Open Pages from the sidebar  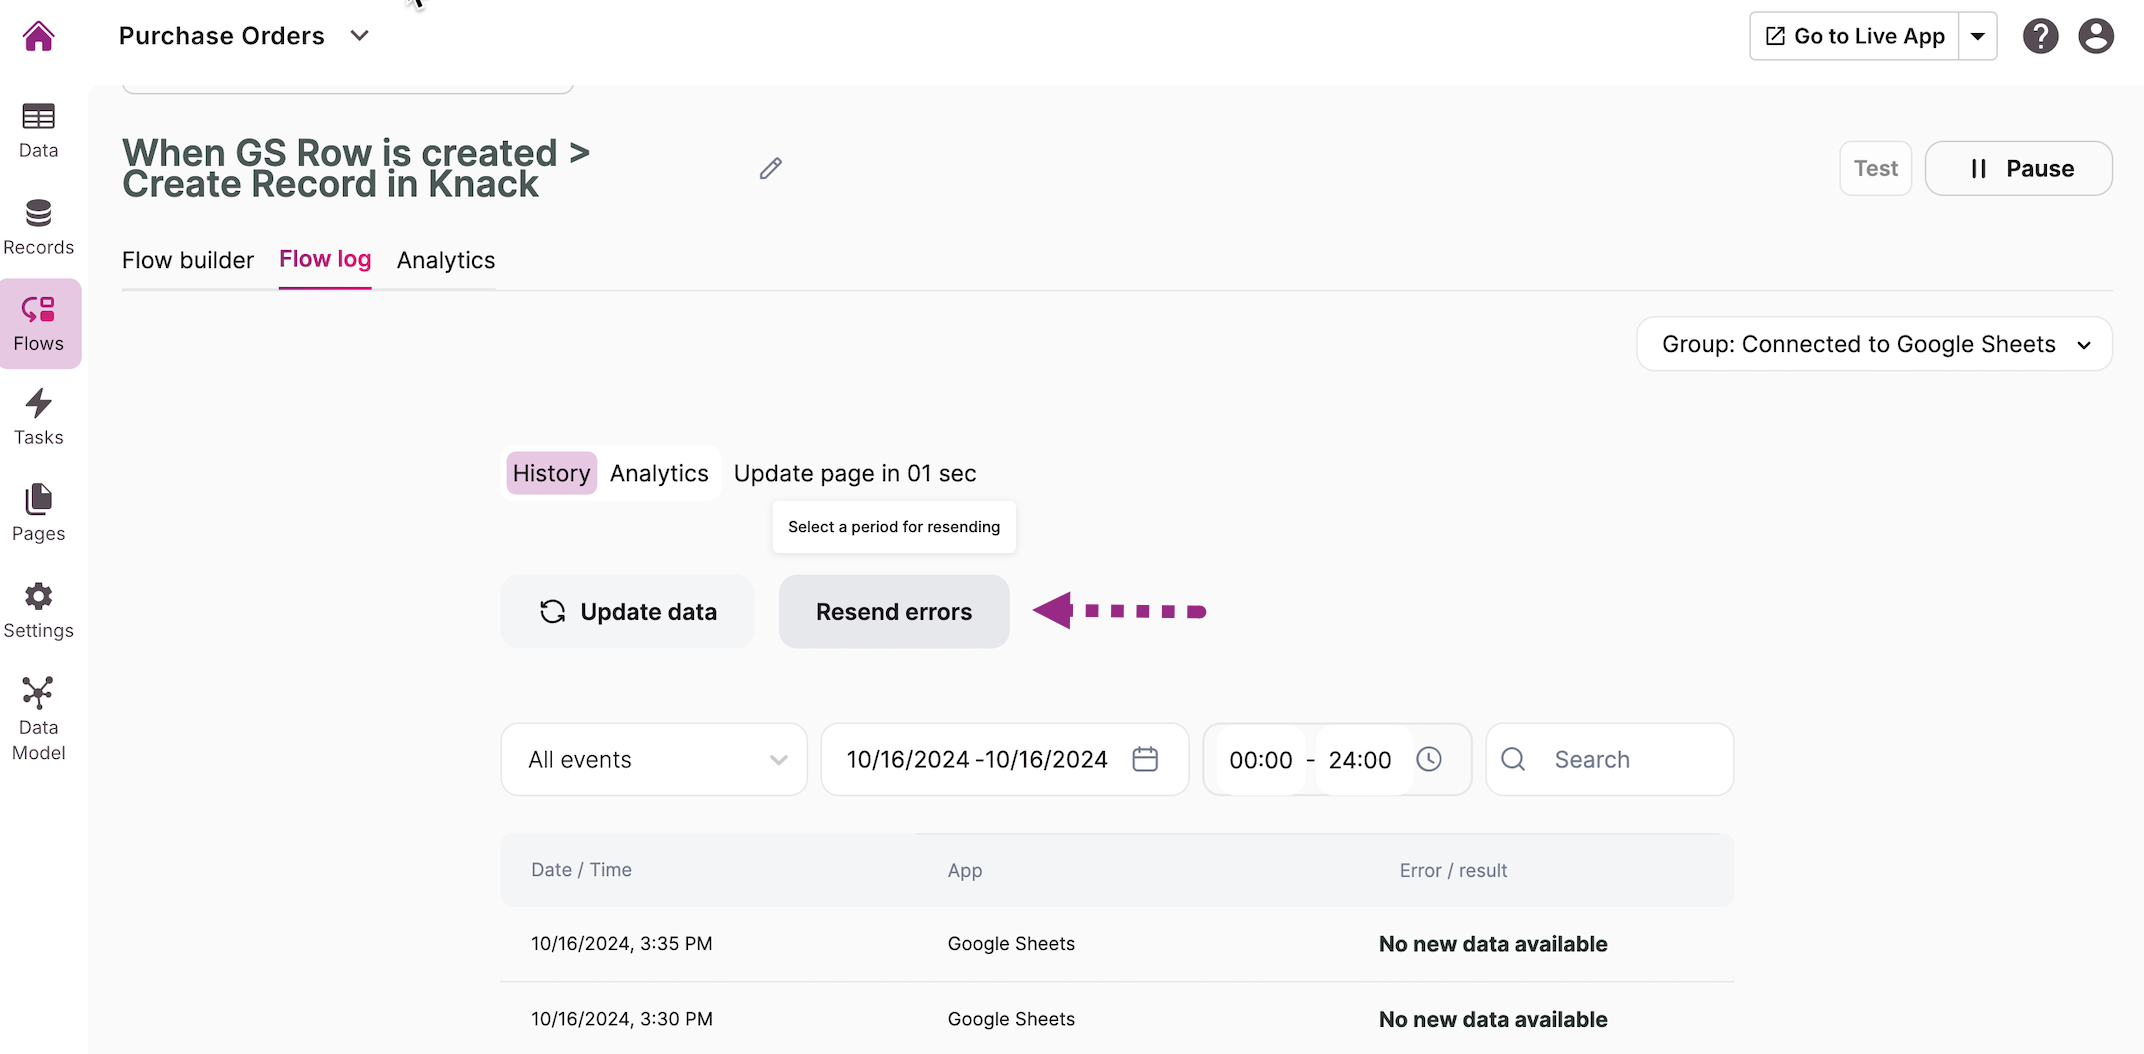click(x=38, y=513)
